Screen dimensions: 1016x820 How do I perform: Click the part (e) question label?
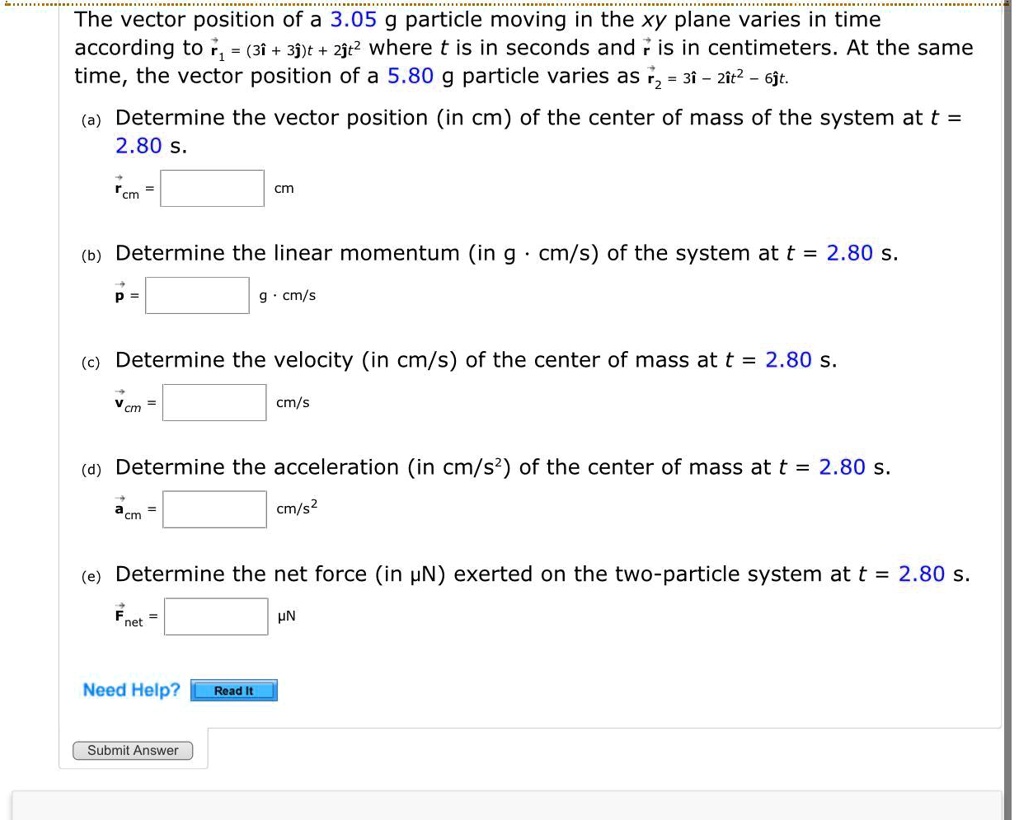point(91,575)
